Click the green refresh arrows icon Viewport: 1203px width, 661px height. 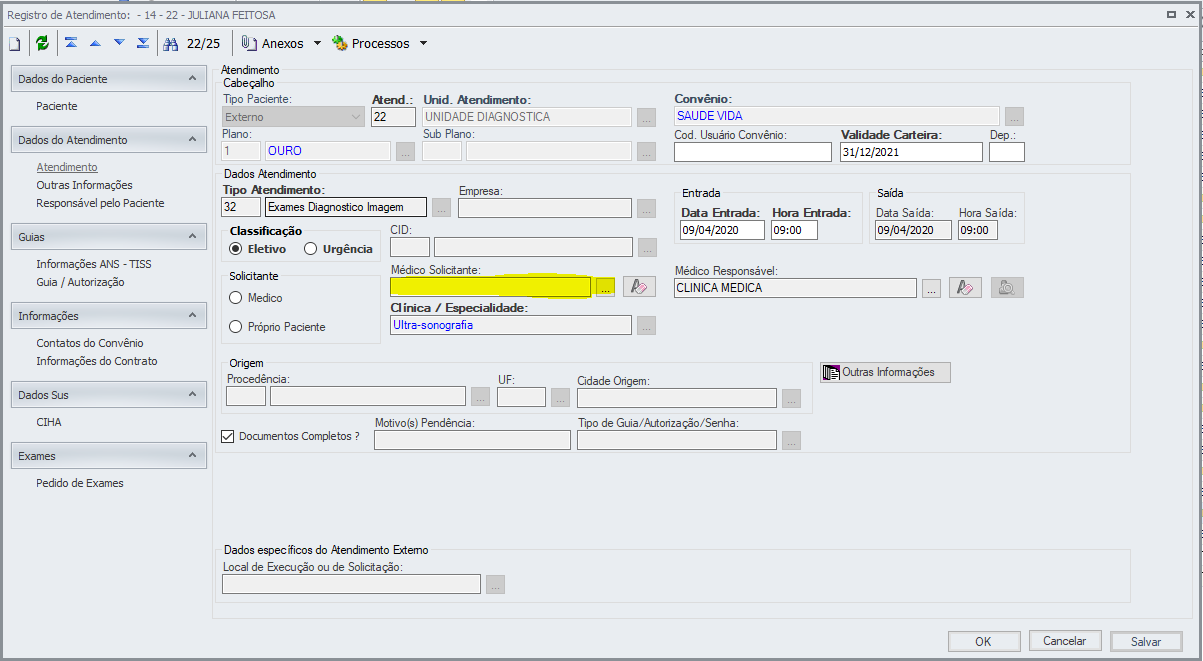pos(42,43)
